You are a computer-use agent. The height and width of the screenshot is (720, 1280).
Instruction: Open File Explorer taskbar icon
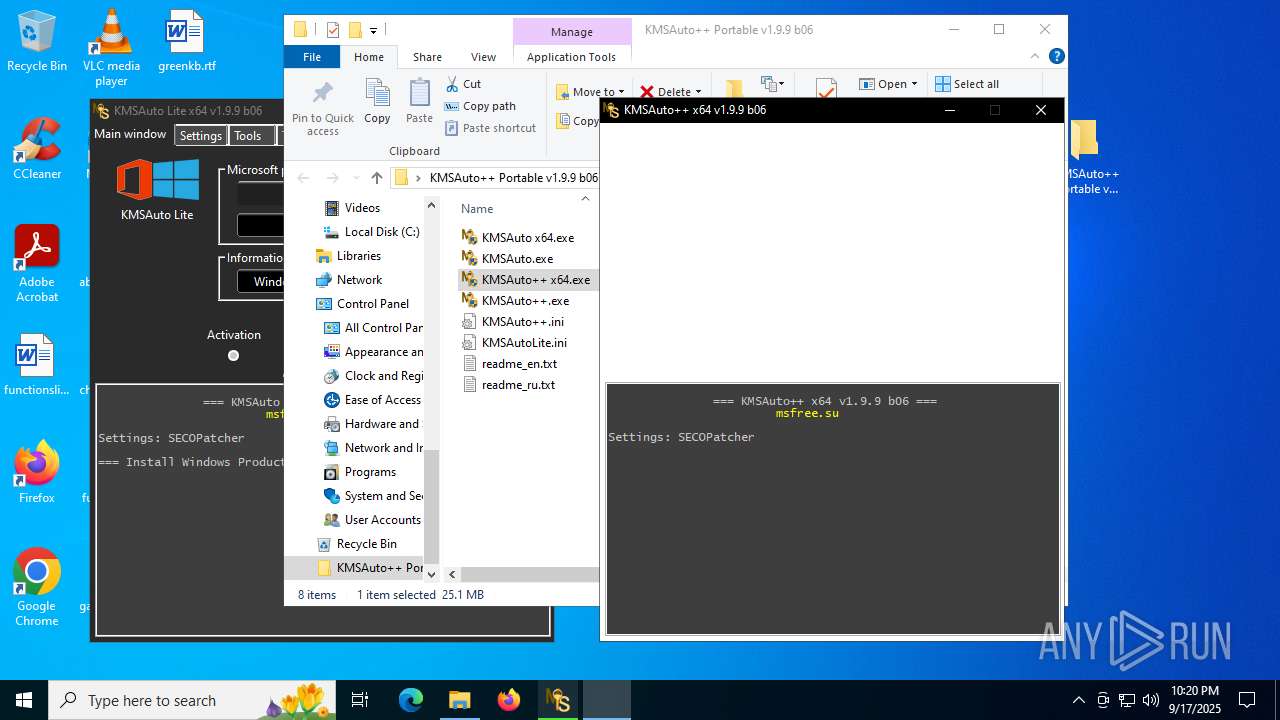[x=459, y=700]
